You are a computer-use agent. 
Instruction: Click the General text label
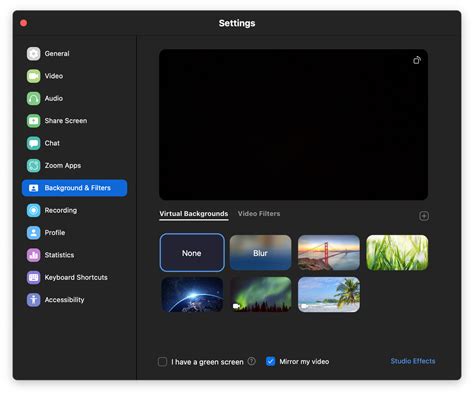(x=57, y=54)
